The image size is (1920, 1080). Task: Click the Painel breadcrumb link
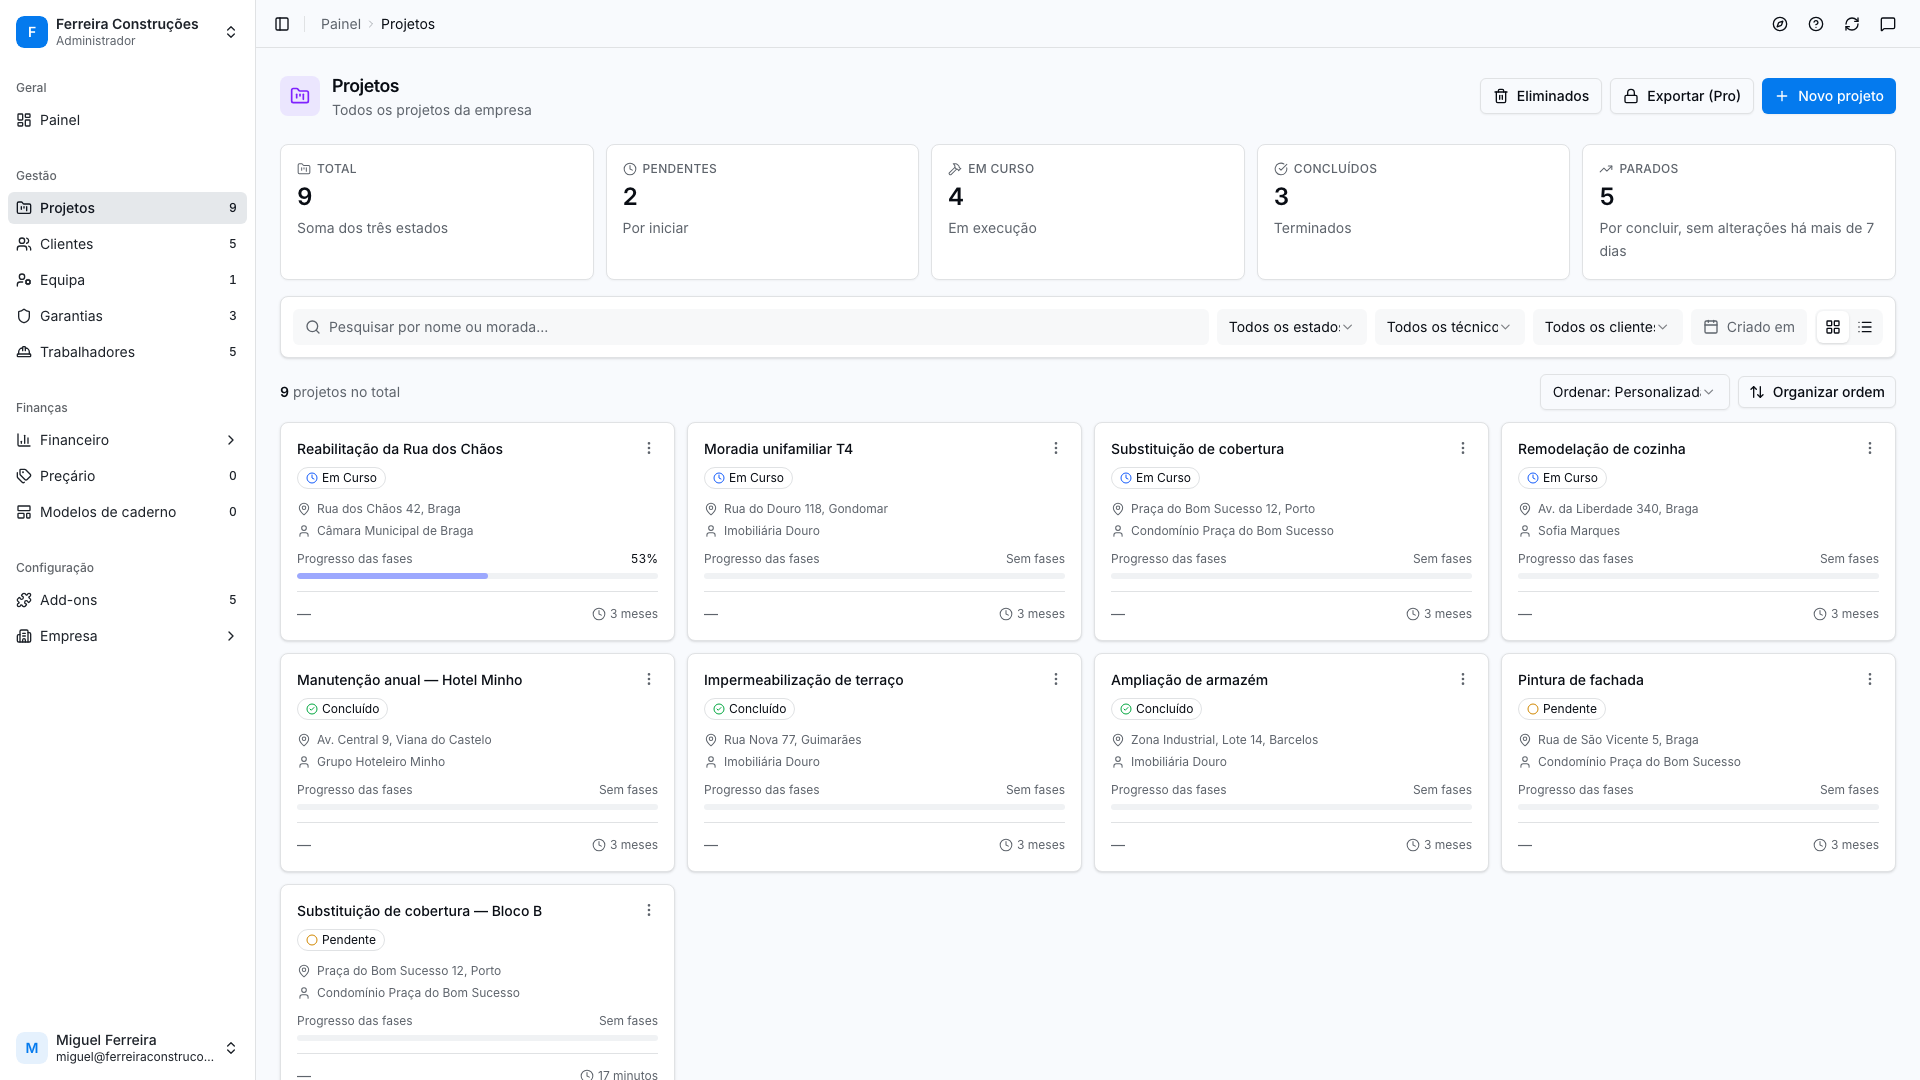[340, 24]
